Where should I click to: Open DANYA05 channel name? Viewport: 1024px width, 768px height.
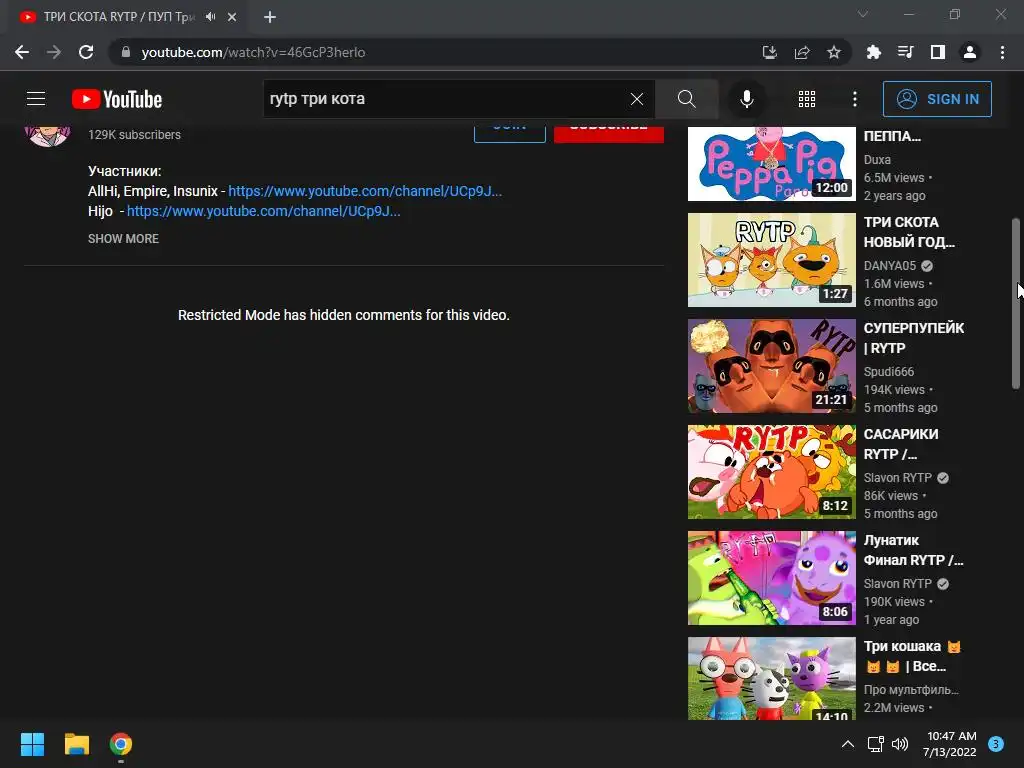[x=889, y=265]
